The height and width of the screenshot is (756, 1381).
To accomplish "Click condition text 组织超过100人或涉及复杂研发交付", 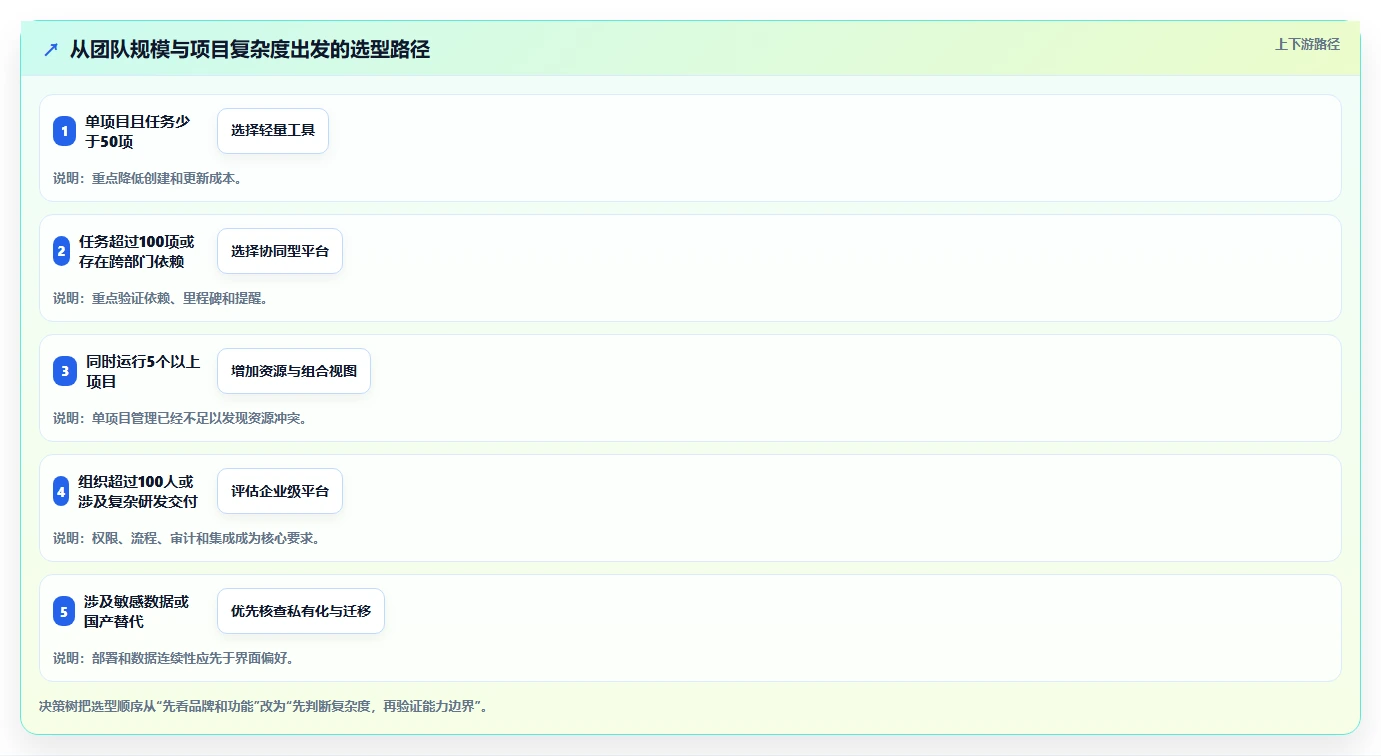I will (138, 491).
